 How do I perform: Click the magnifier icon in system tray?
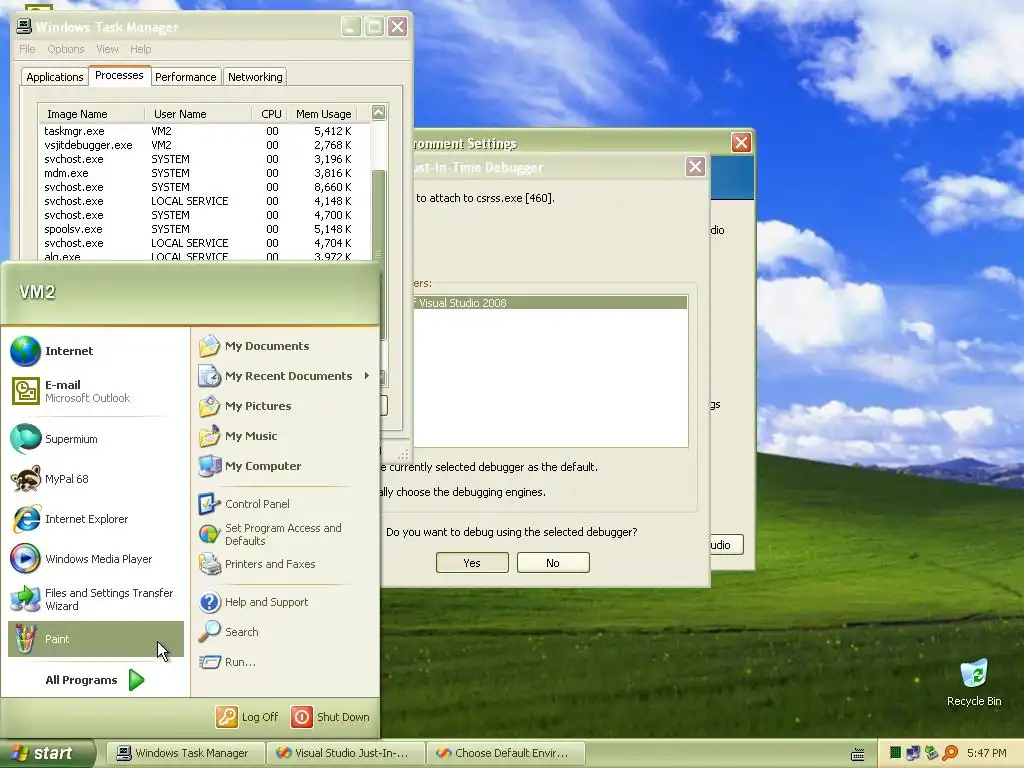[950, 753]
